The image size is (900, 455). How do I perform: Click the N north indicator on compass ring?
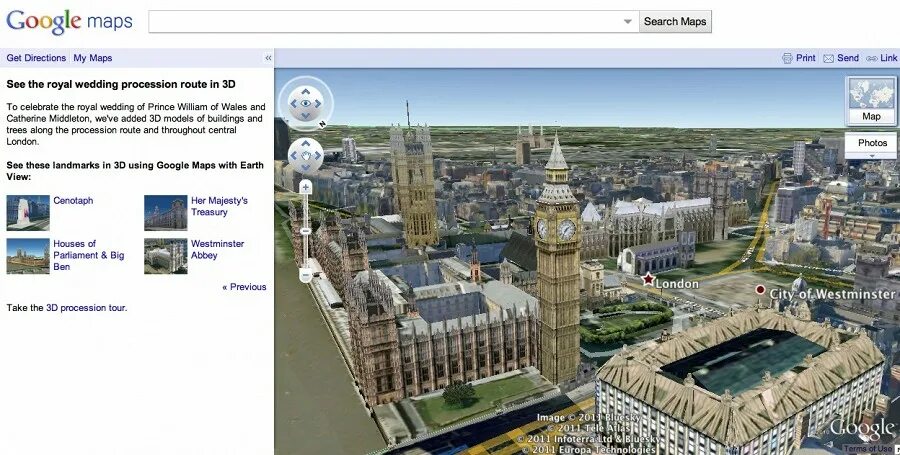323,124
